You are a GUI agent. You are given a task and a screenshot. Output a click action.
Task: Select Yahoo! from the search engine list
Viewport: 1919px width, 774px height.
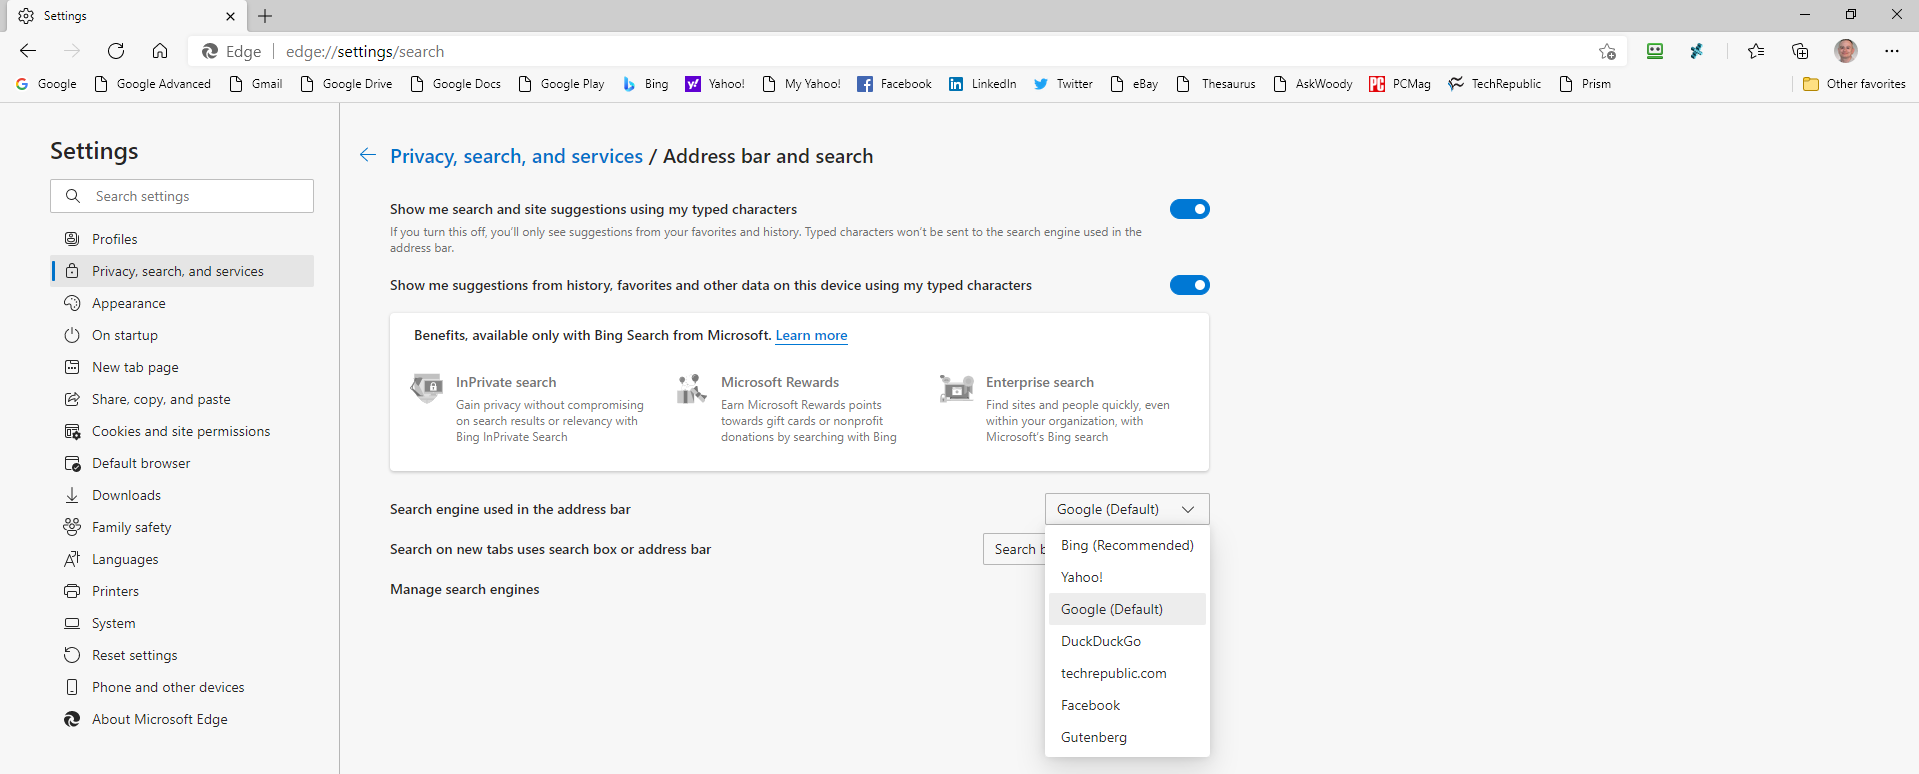coord(1127,577)
